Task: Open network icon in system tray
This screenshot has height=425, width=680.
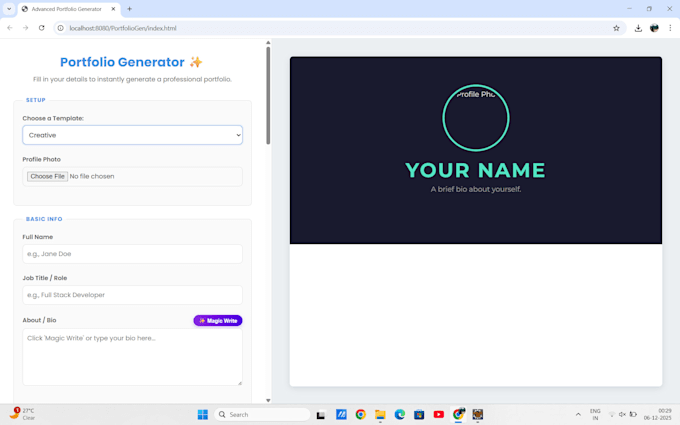Action: click(x=611, y=415)
